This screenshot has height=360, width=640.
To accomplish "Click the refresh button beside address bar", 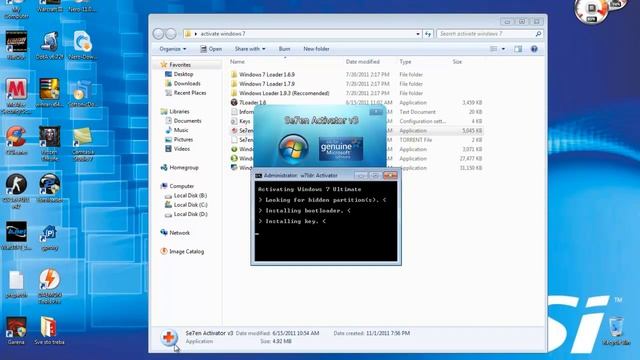I will tap(428, 34).
